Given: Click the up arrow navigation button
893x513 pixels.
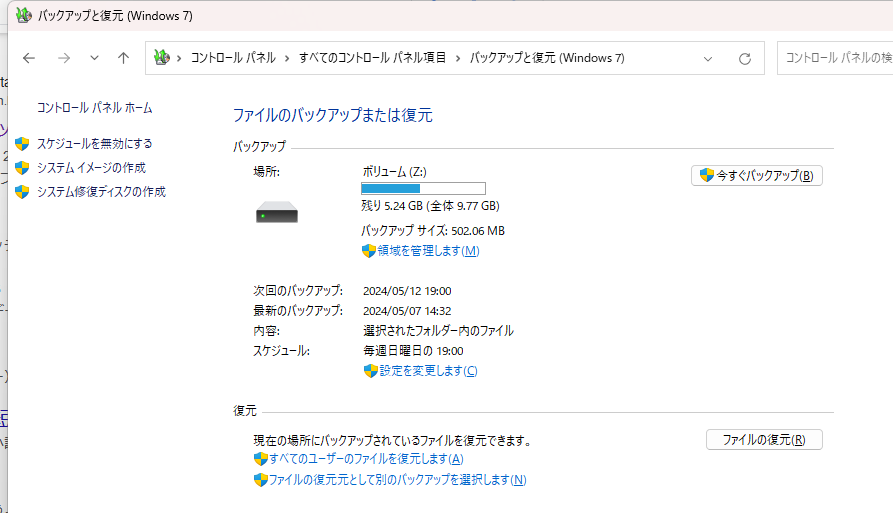Looking at the screenshot, I should tap(123, 58).
